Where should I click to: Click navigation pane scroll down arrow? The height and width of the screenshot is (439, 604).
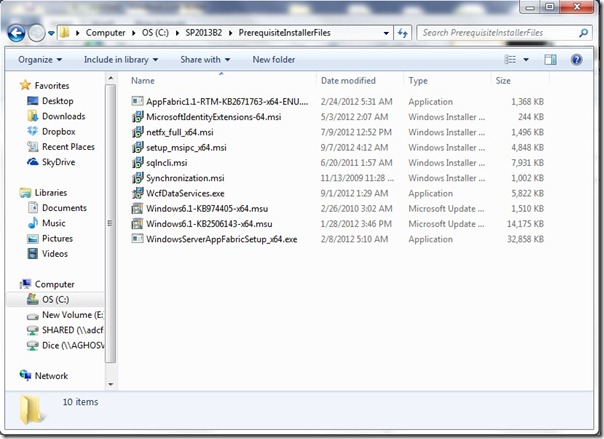[111, 384]
